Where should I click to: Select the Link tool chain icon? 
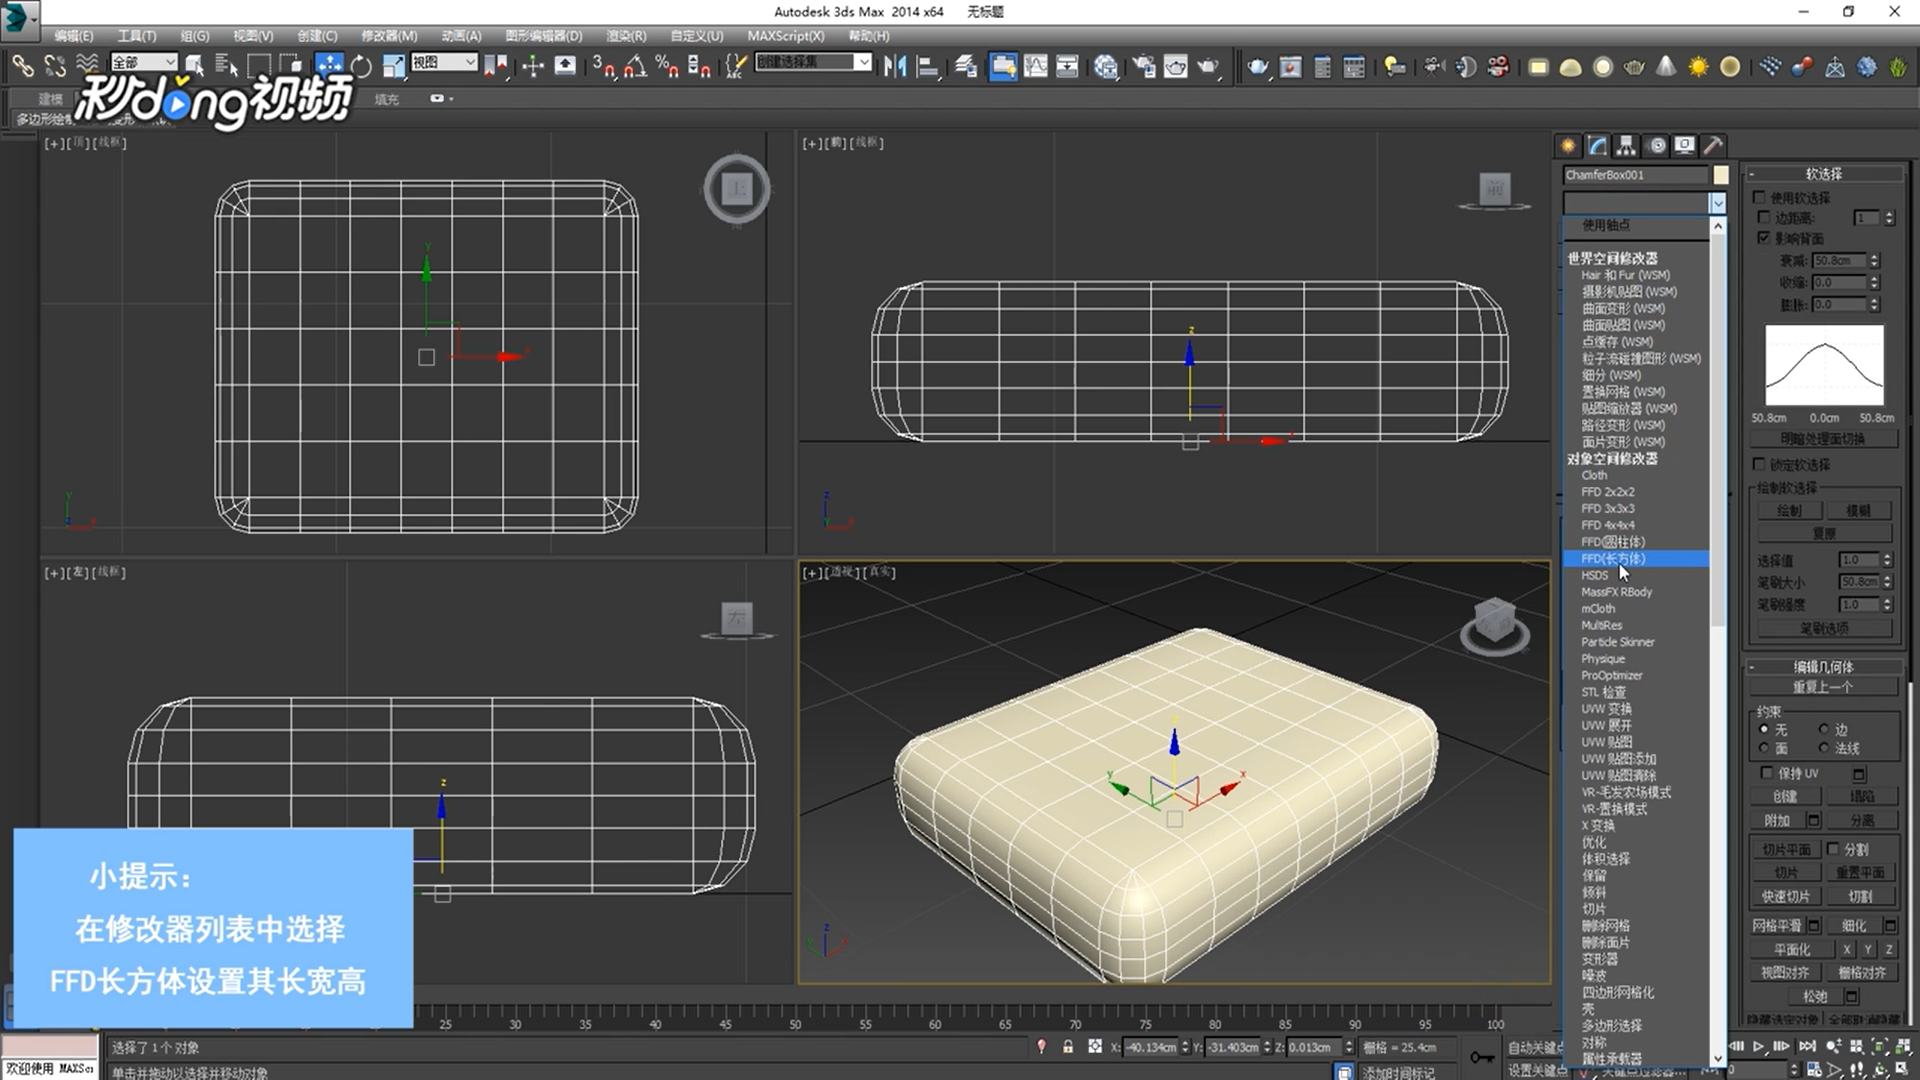tap(22, 66)
